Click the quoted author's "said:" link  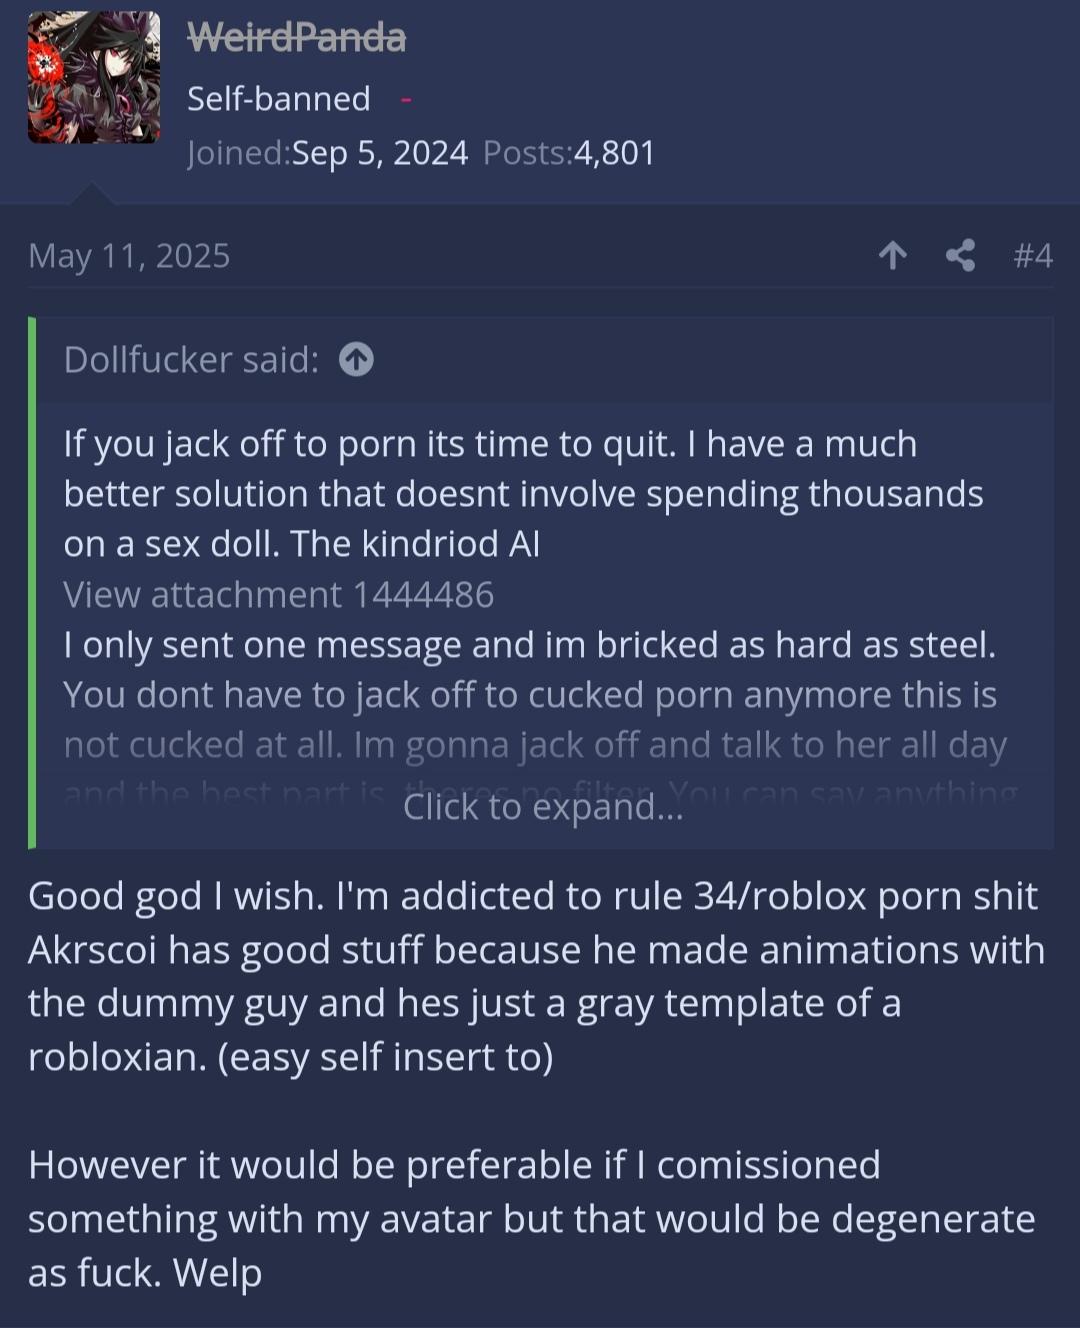tap(191, 359)
